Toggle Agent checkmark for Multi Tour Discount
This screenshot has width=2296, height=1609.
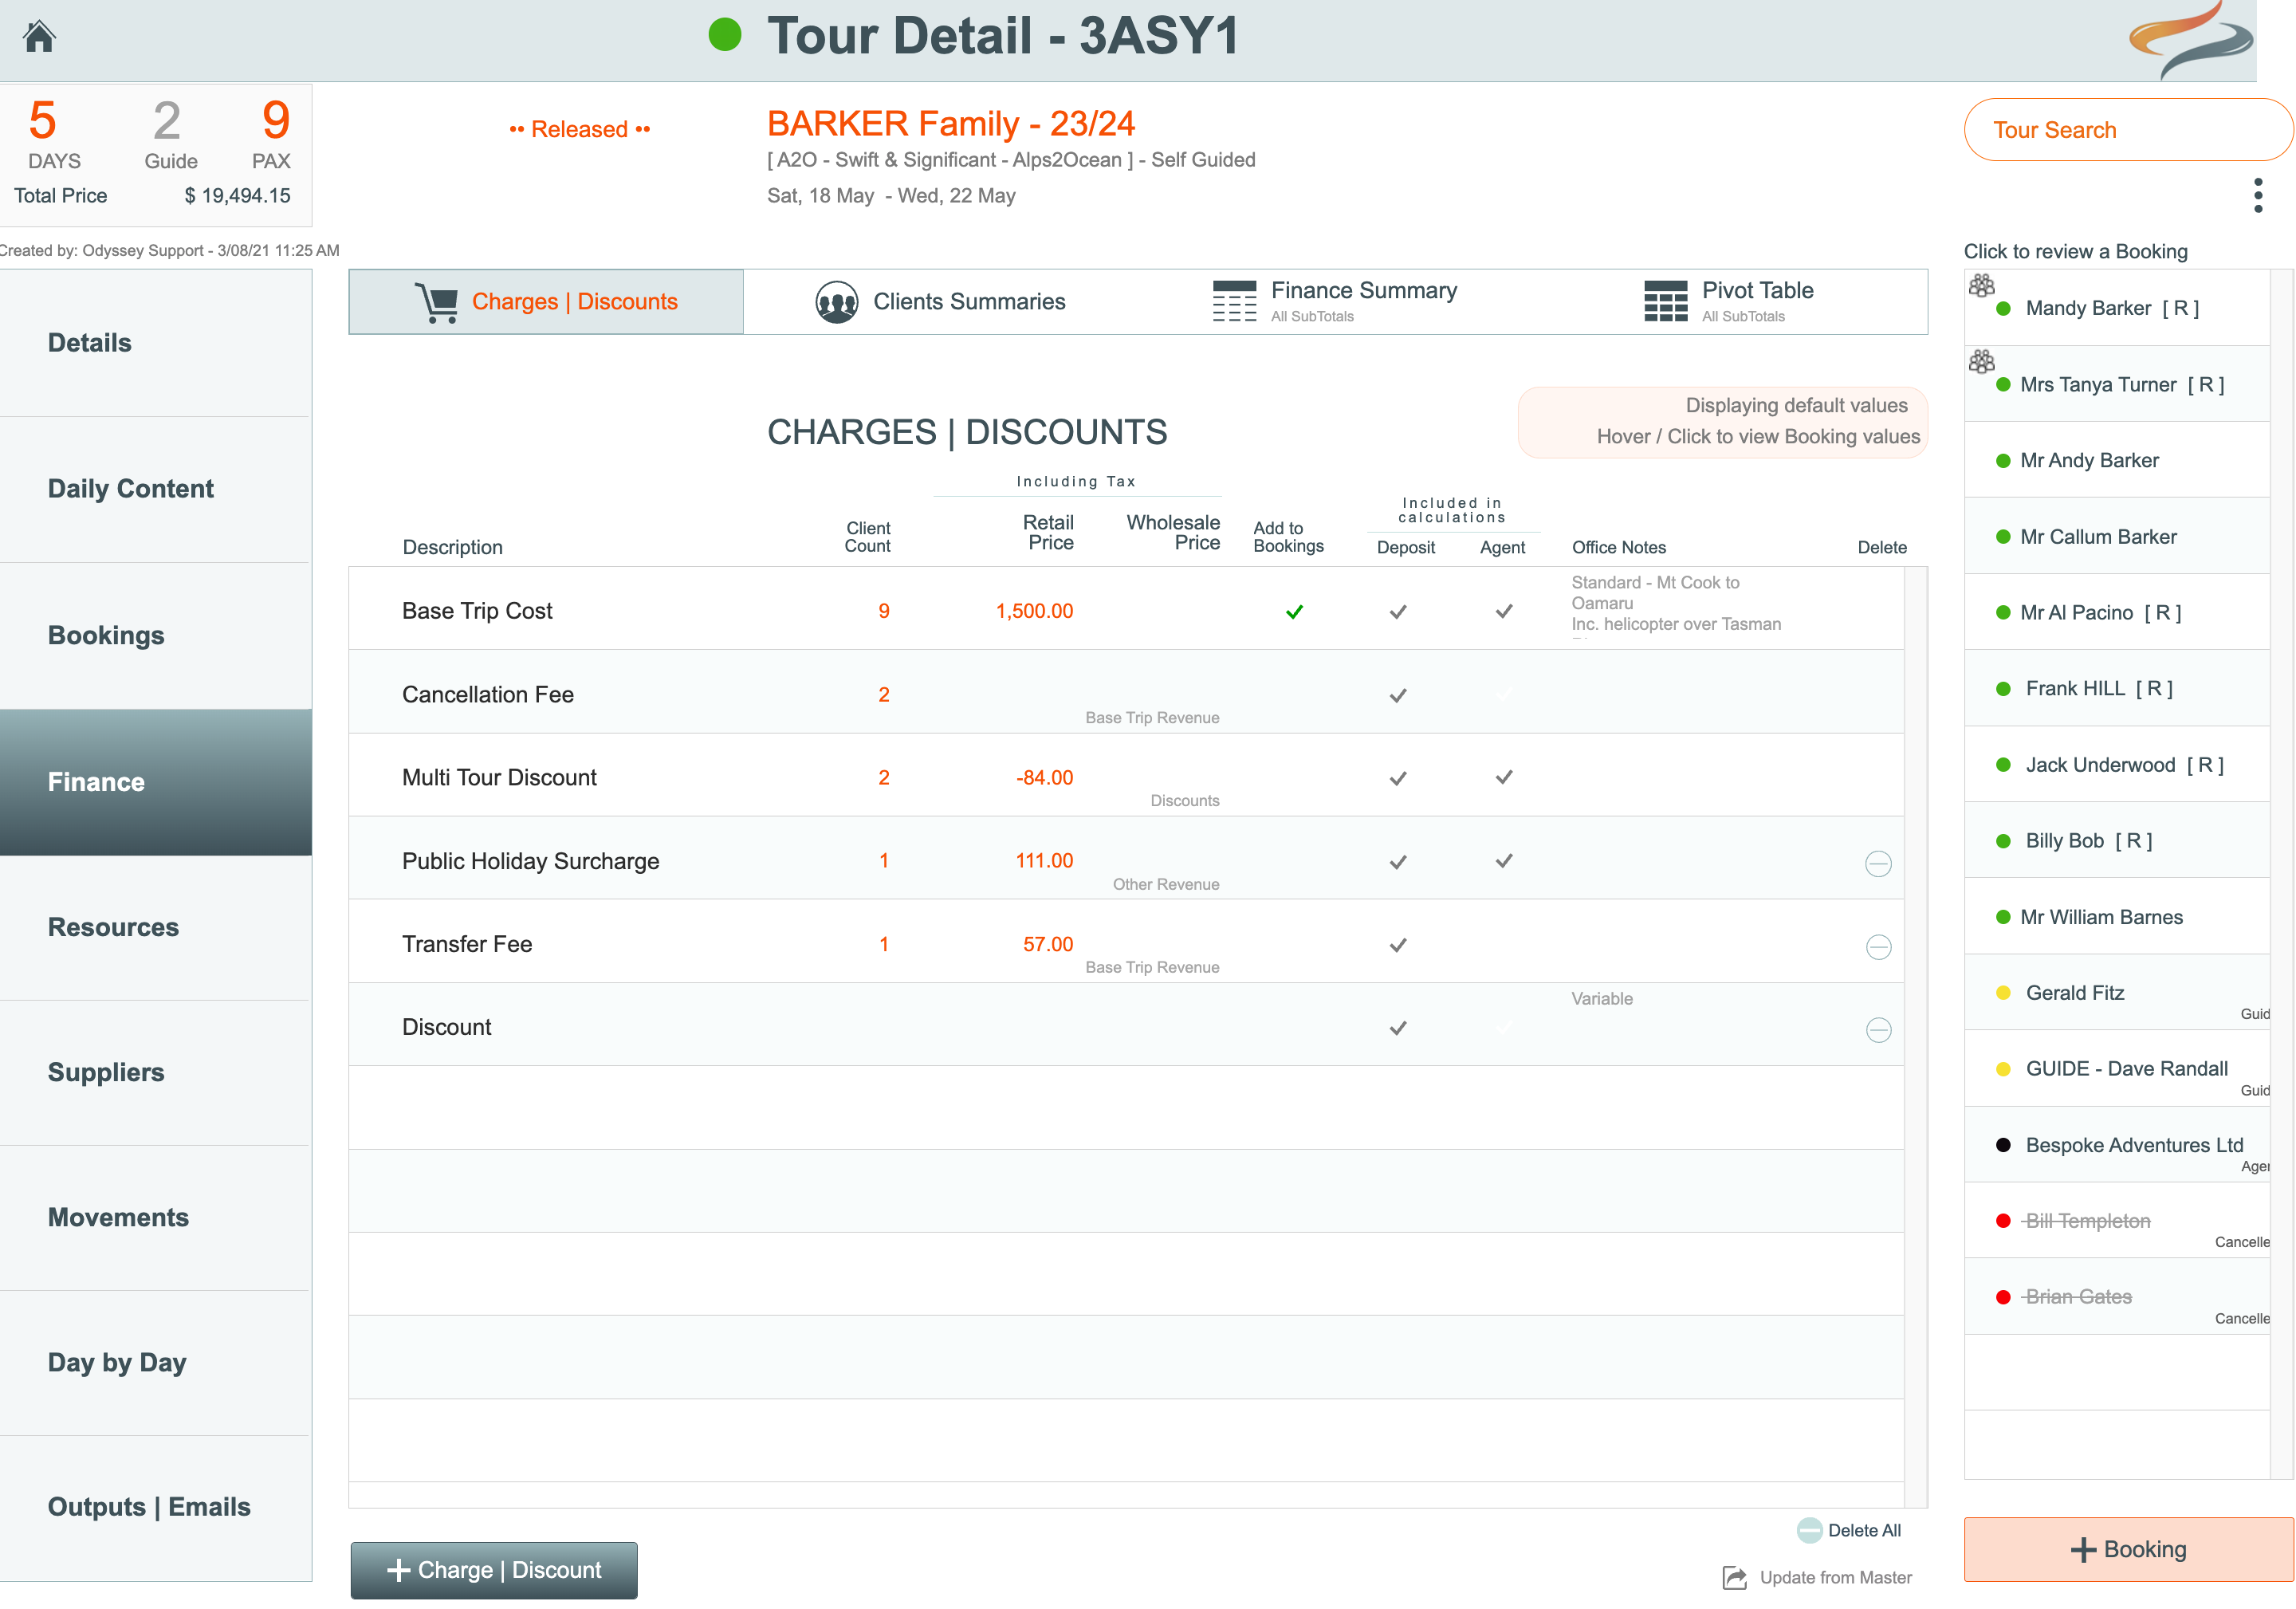(x=1503, y=778)
